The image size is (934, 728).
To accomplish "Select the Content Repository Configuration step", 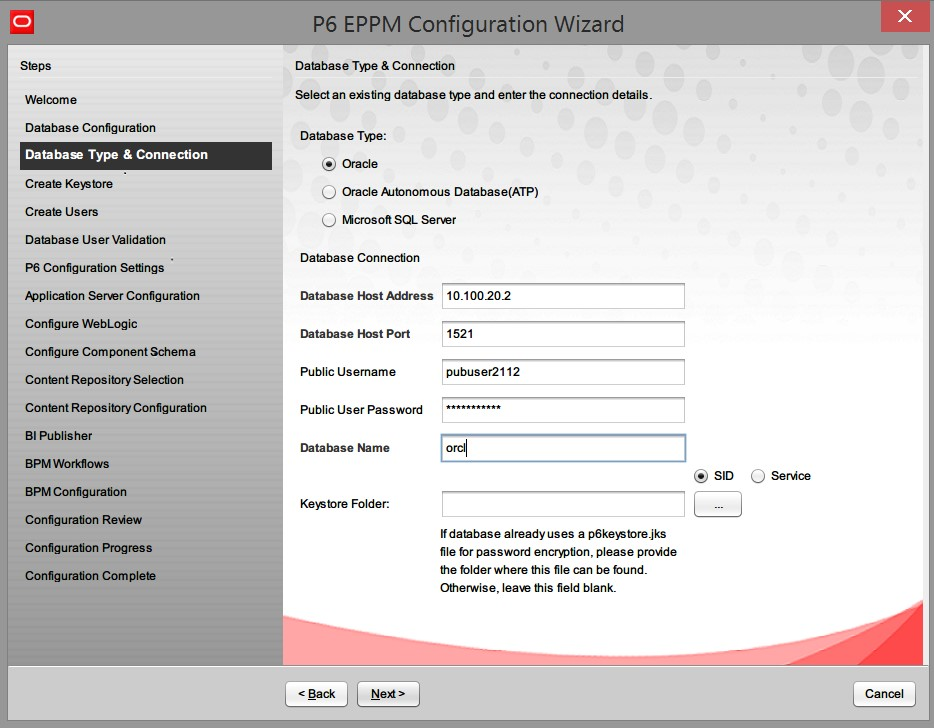I will [116, 407].
